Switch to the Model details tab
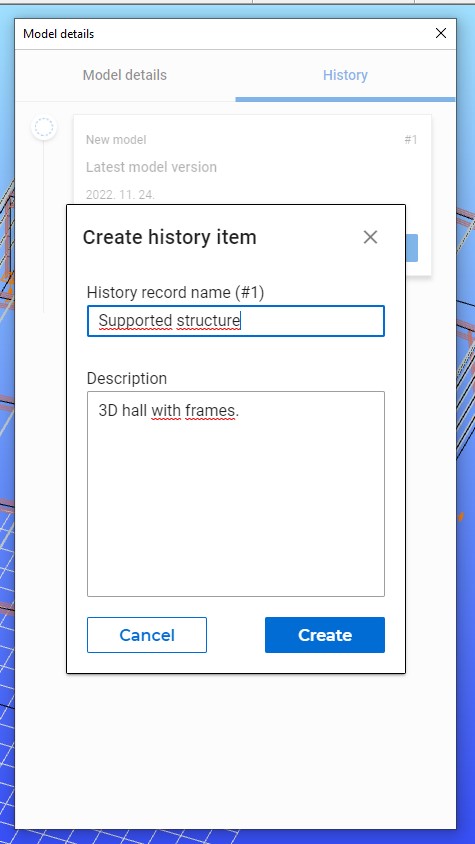475x844 pixels. [x=125, y=75]
